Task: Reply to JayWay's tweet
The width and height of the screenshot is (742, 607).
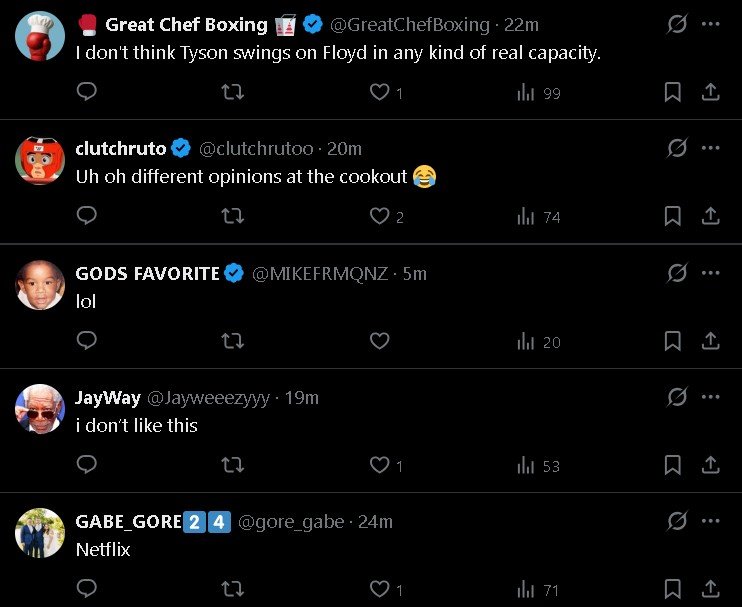Action: pyautogui.click(x=87, y=465)
